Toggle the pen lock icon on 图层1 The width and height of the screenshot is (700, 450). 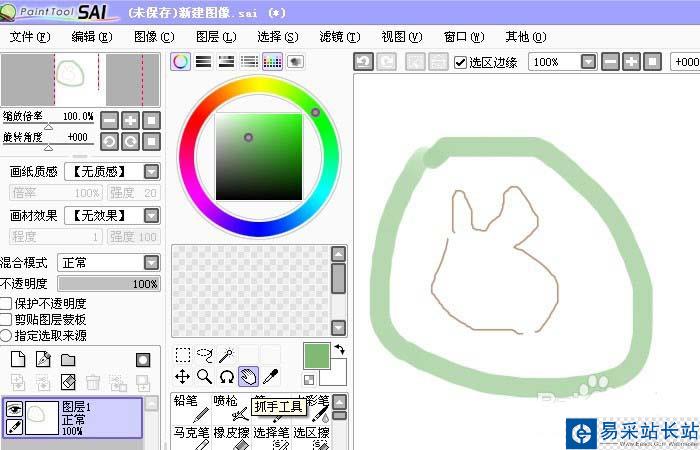click(x=14, y=427)
